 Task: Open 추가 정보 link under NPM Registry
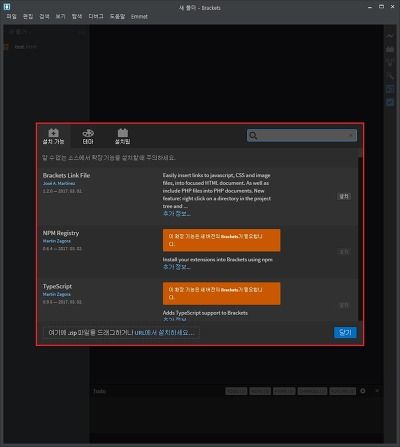tap(177, 267)
